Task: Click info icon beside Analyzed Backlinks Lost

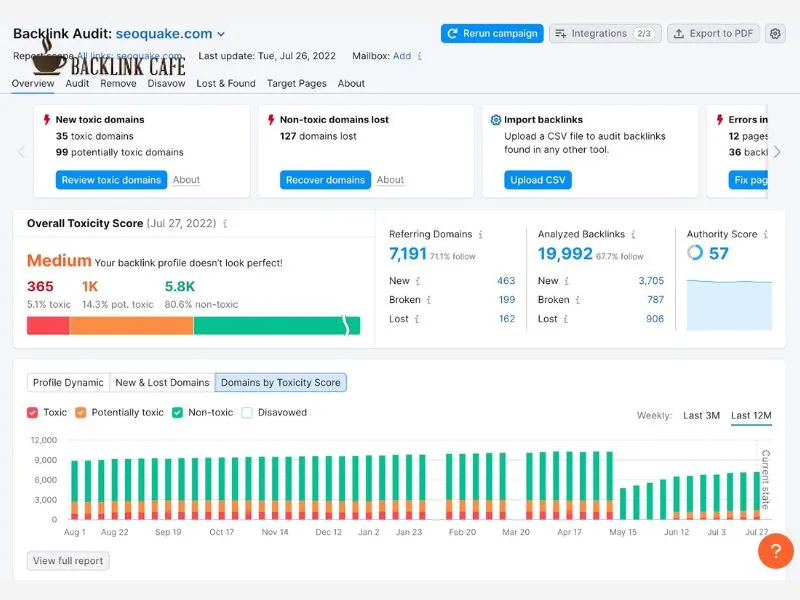Action: click(x=566, y=319)
